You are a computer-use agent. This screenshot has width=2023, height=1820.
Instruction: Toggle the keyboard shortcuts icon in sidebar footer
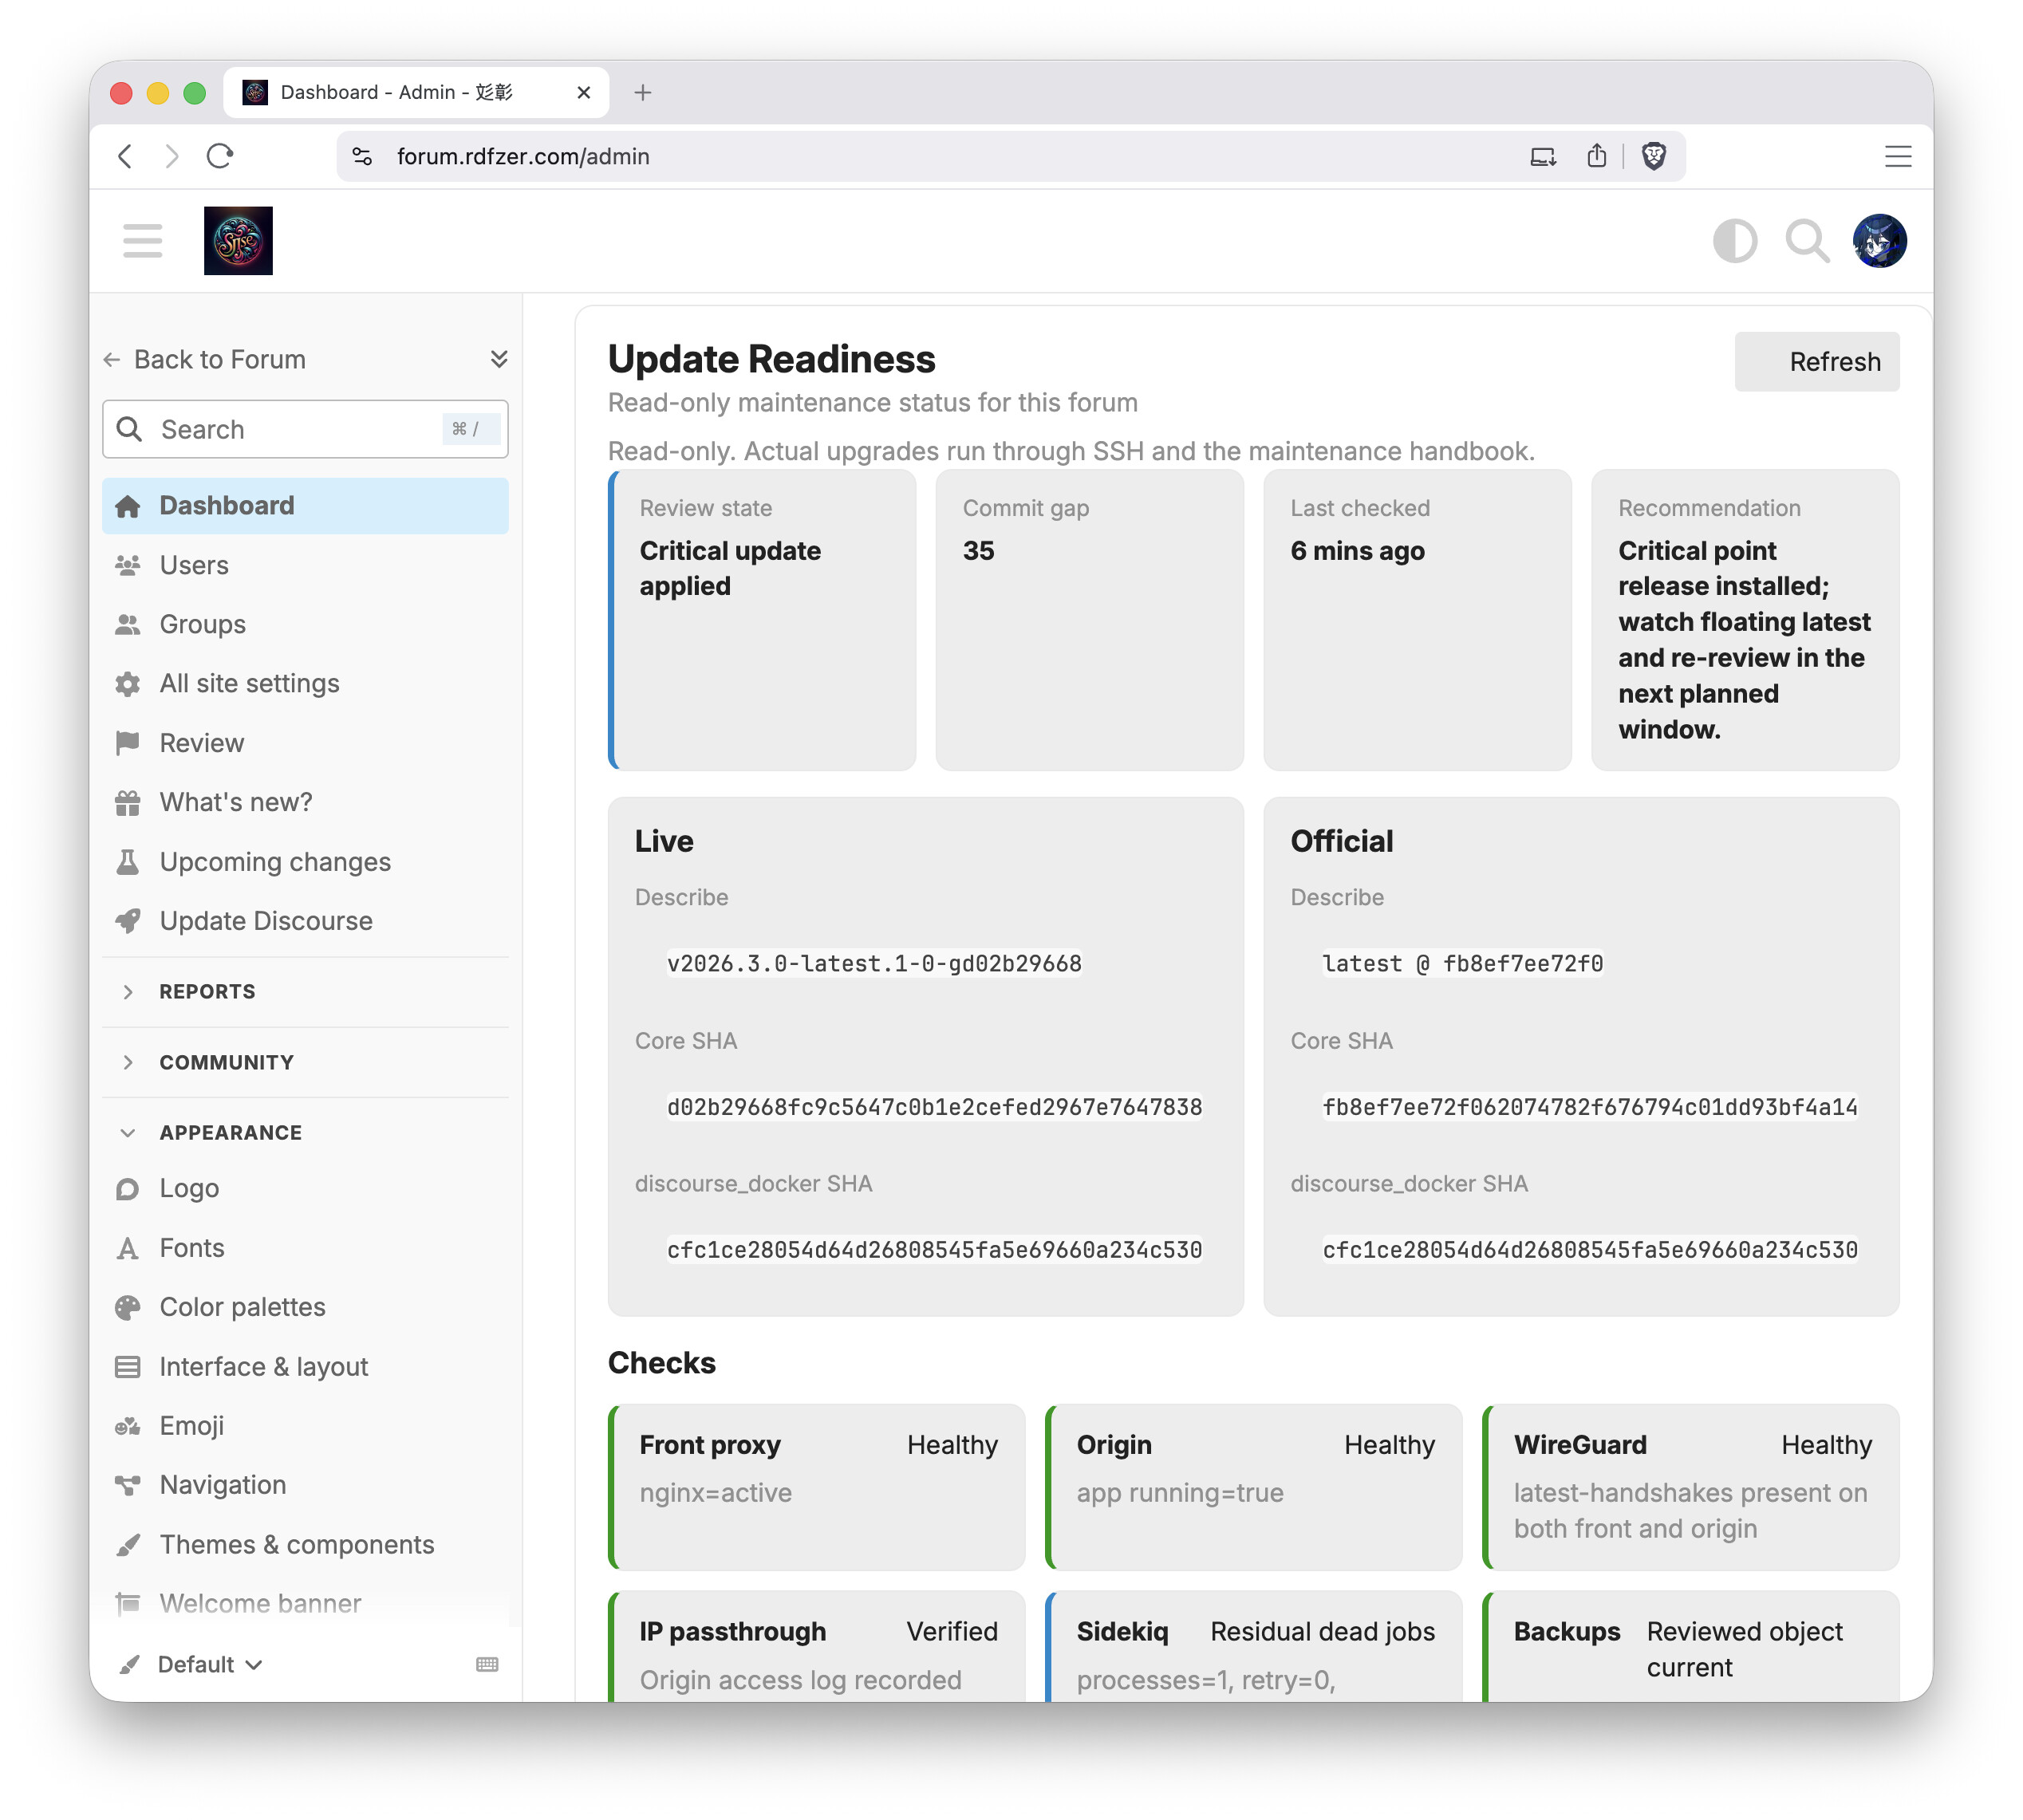pos(487,1664)
